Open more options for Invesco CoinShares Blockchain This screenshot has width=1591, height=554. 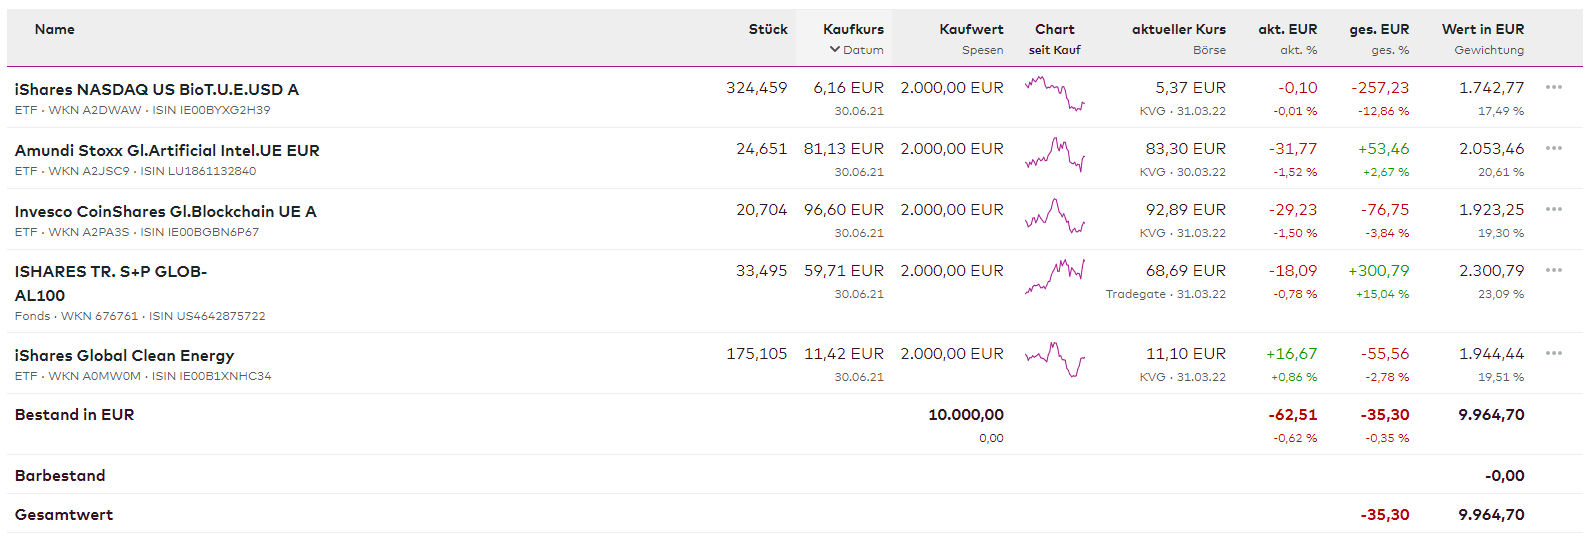pos(1553,209)
